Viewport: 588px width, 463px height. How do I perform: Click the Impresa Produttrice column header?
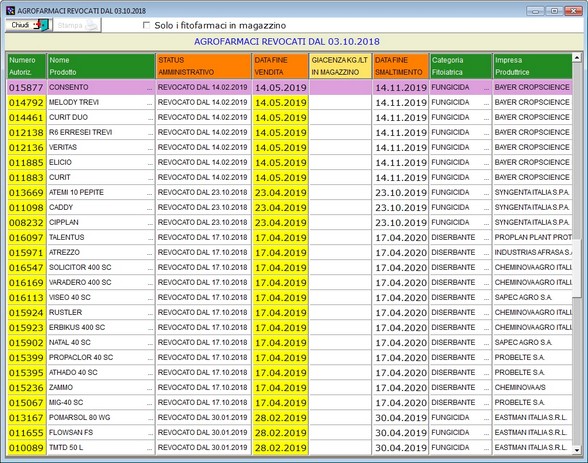pos(532,66)
